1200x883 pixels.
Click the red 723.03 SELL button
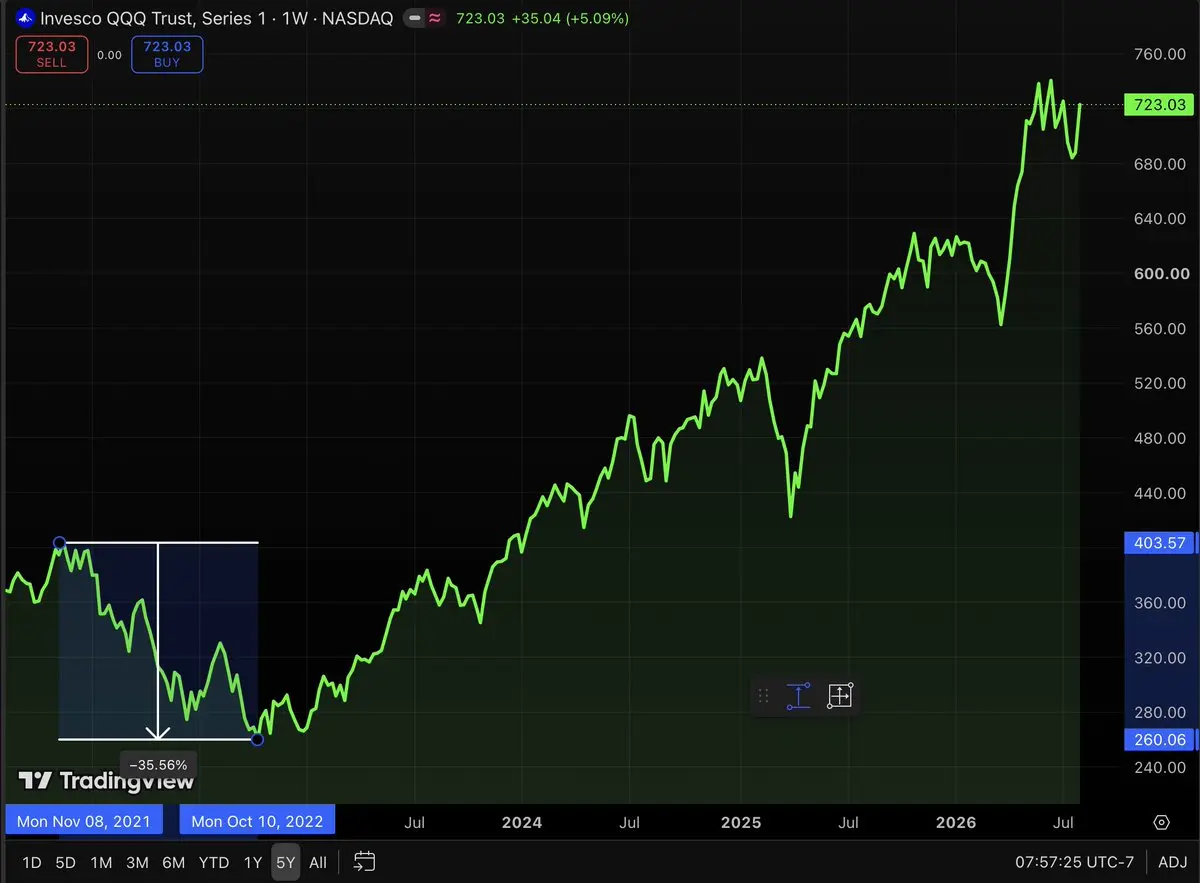[x=52, y=54]
